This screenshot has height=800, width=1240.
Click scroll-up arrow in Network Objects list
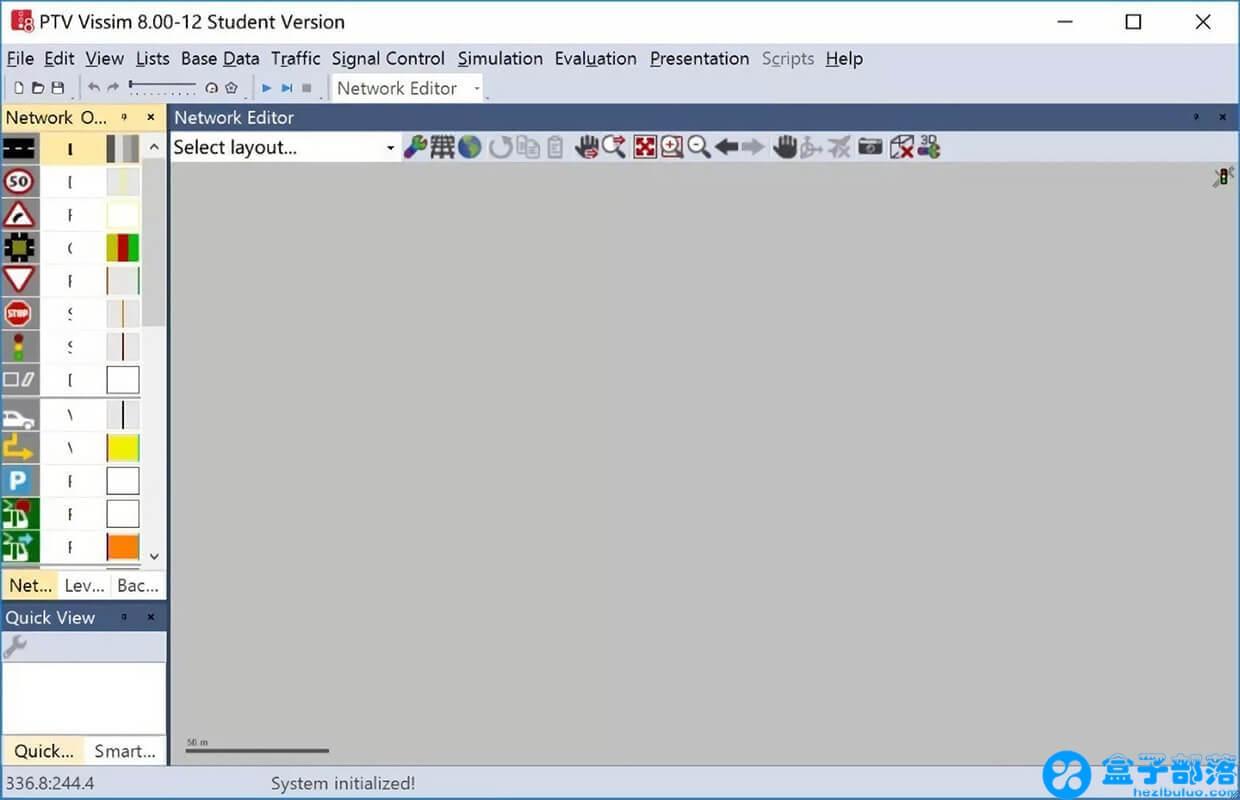pos(154,147)
